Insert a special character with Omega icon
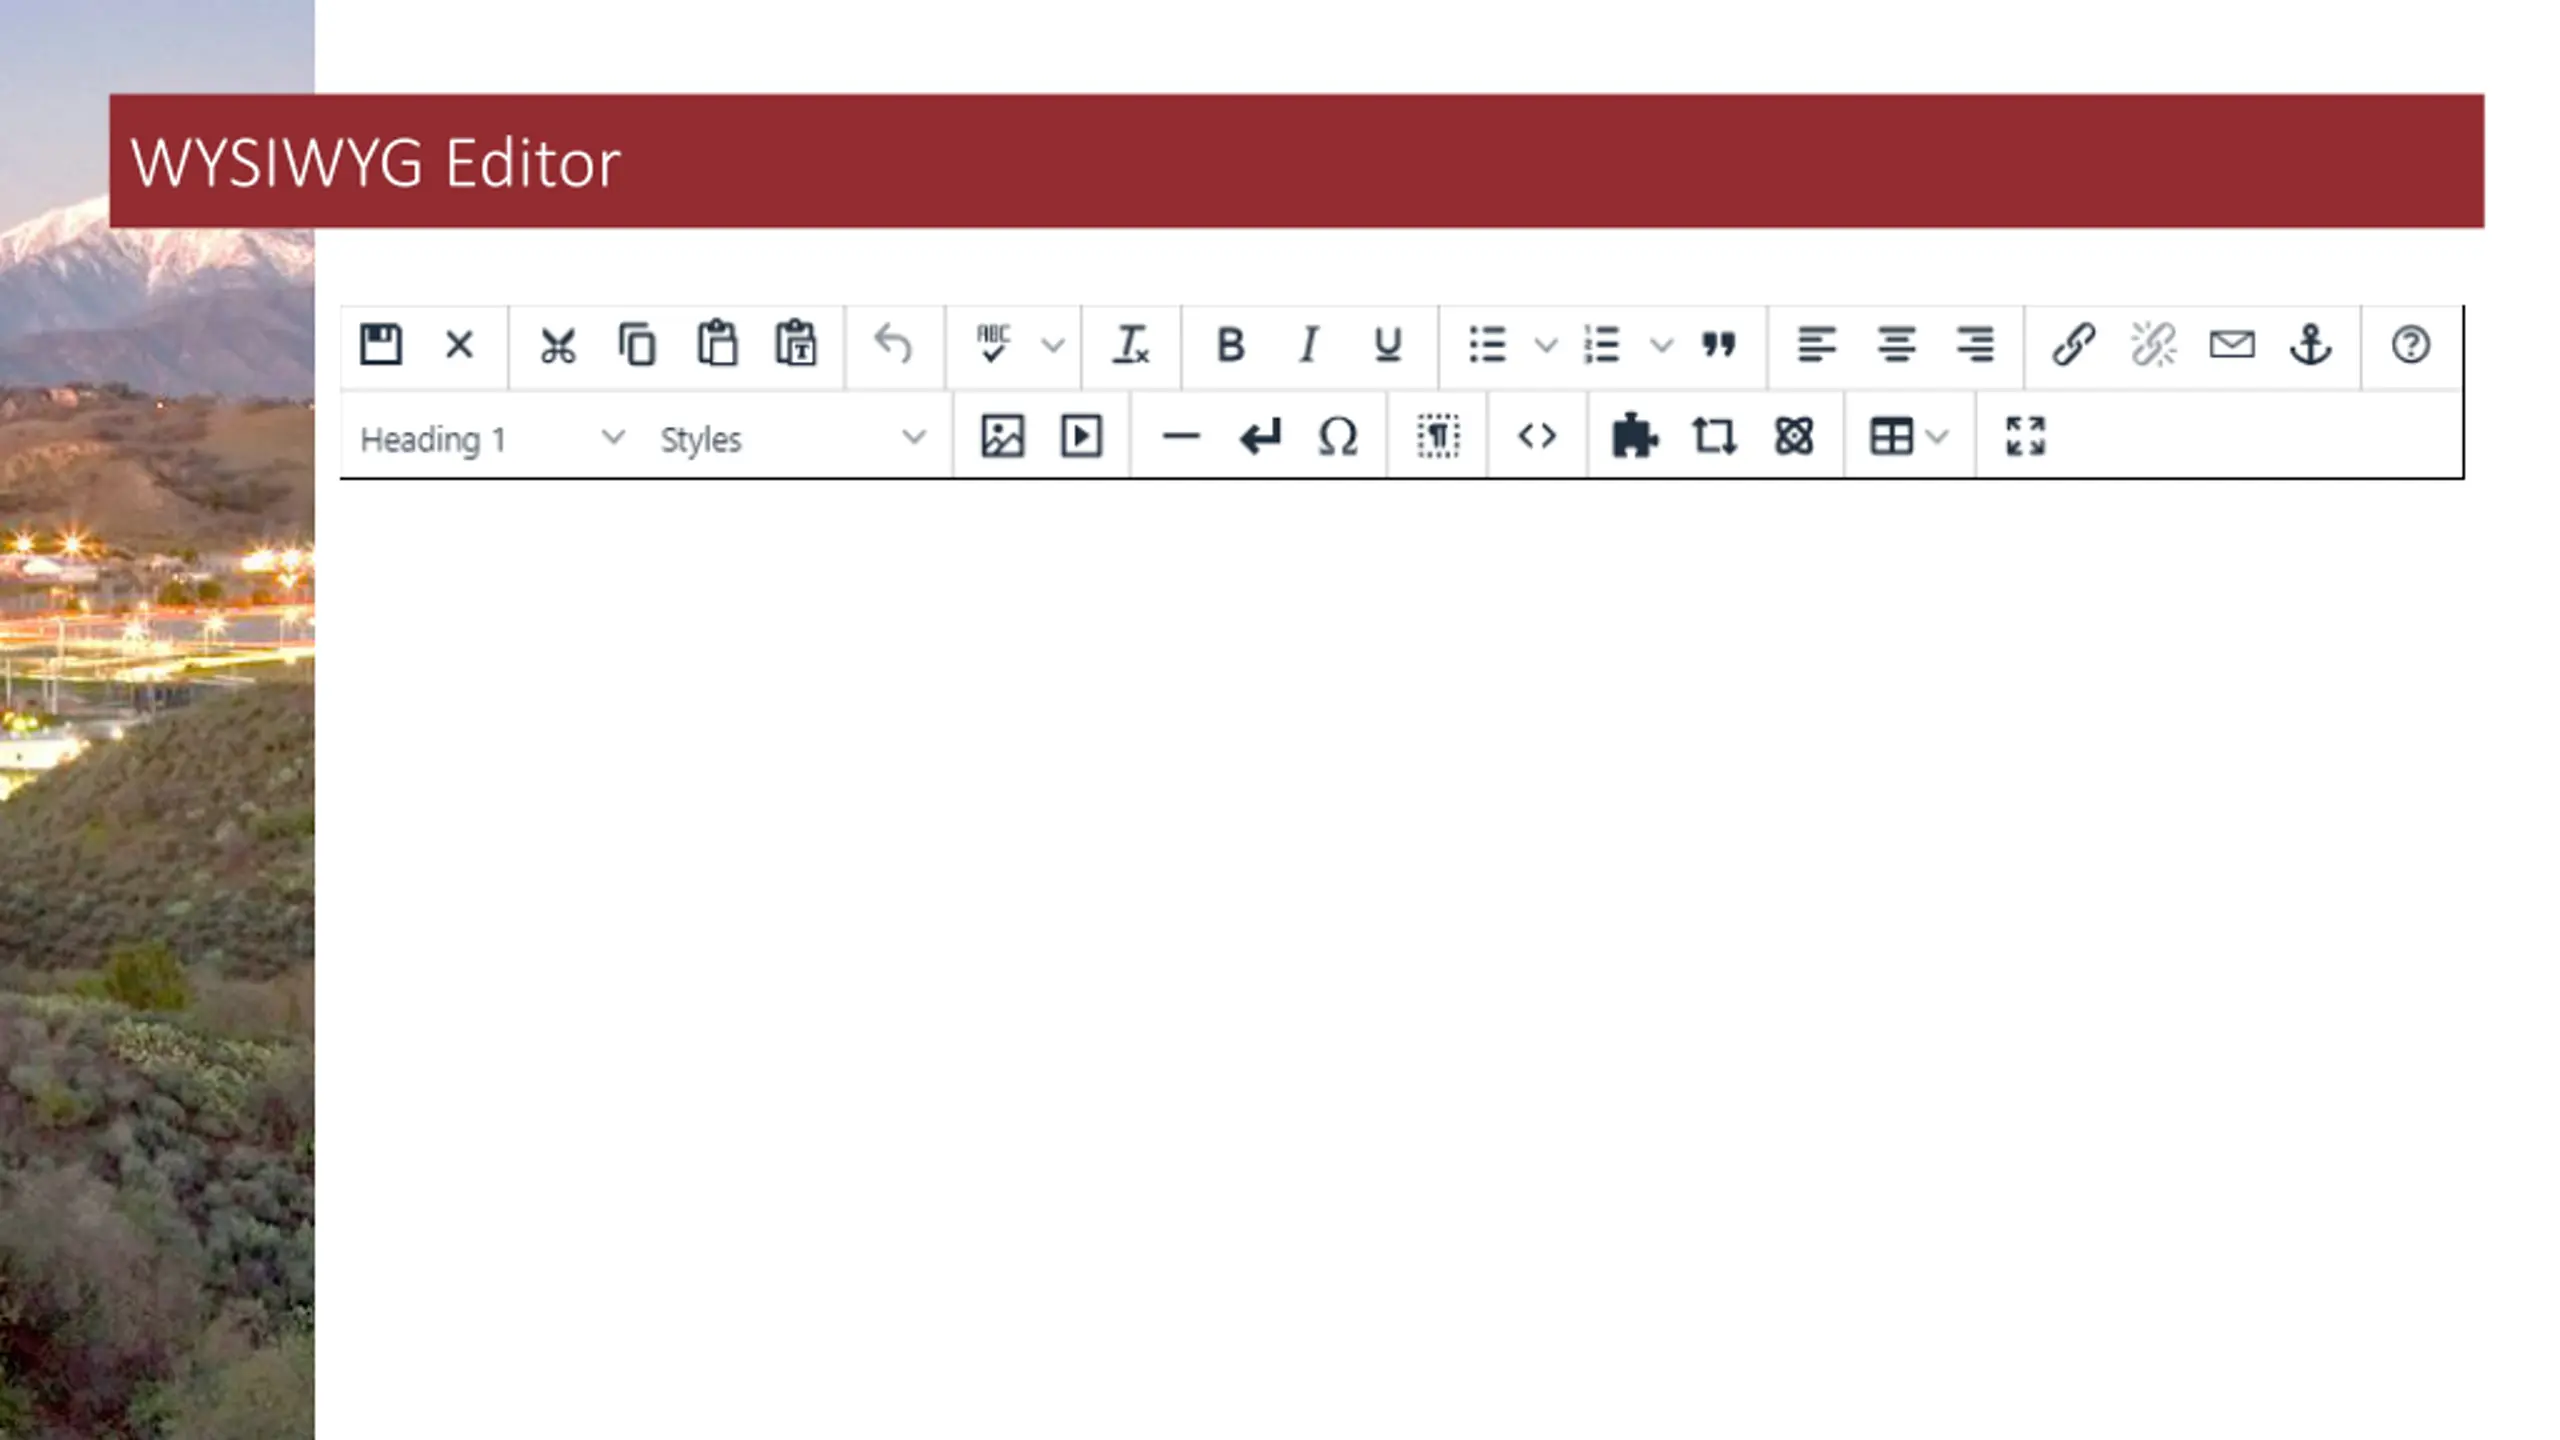 tap(1338, 437)
